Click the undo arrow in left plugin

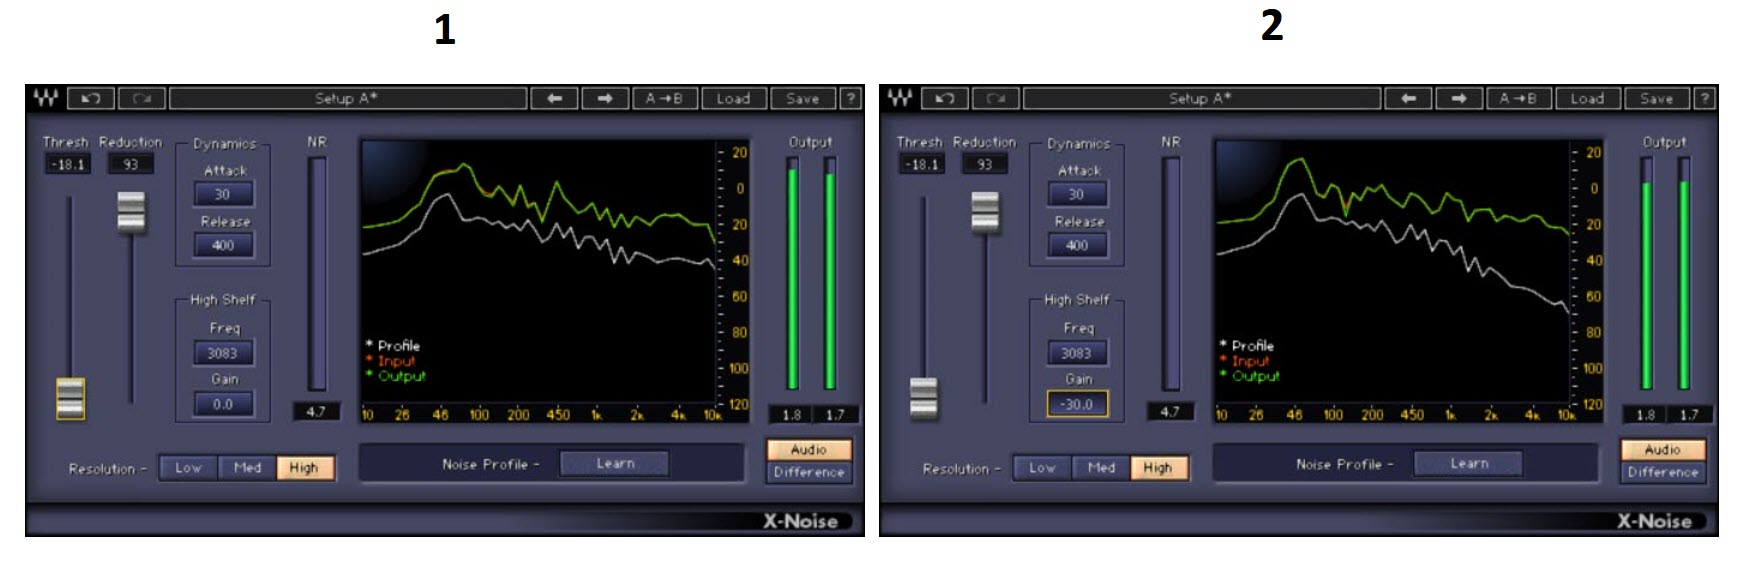click(91, 98)
